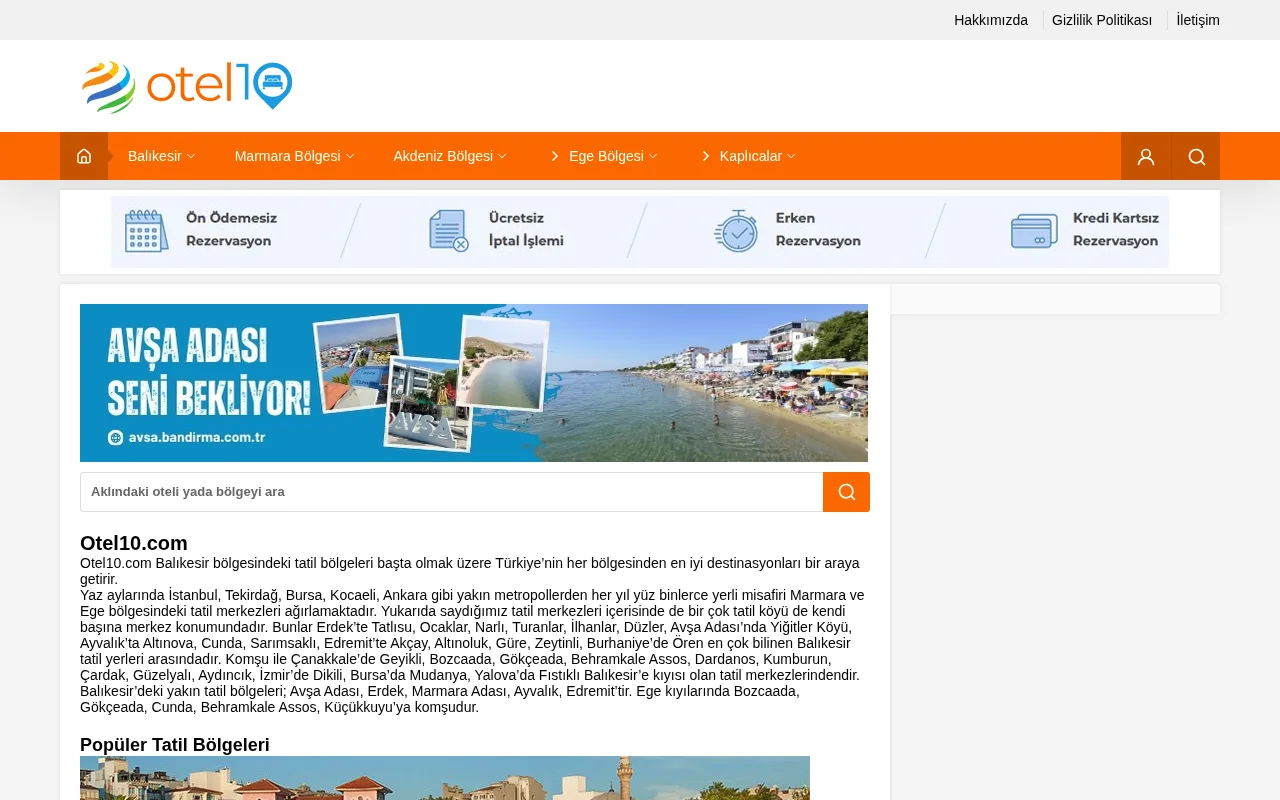Click the Popüler Tatil Bölgeleri image

click(445, 778)
